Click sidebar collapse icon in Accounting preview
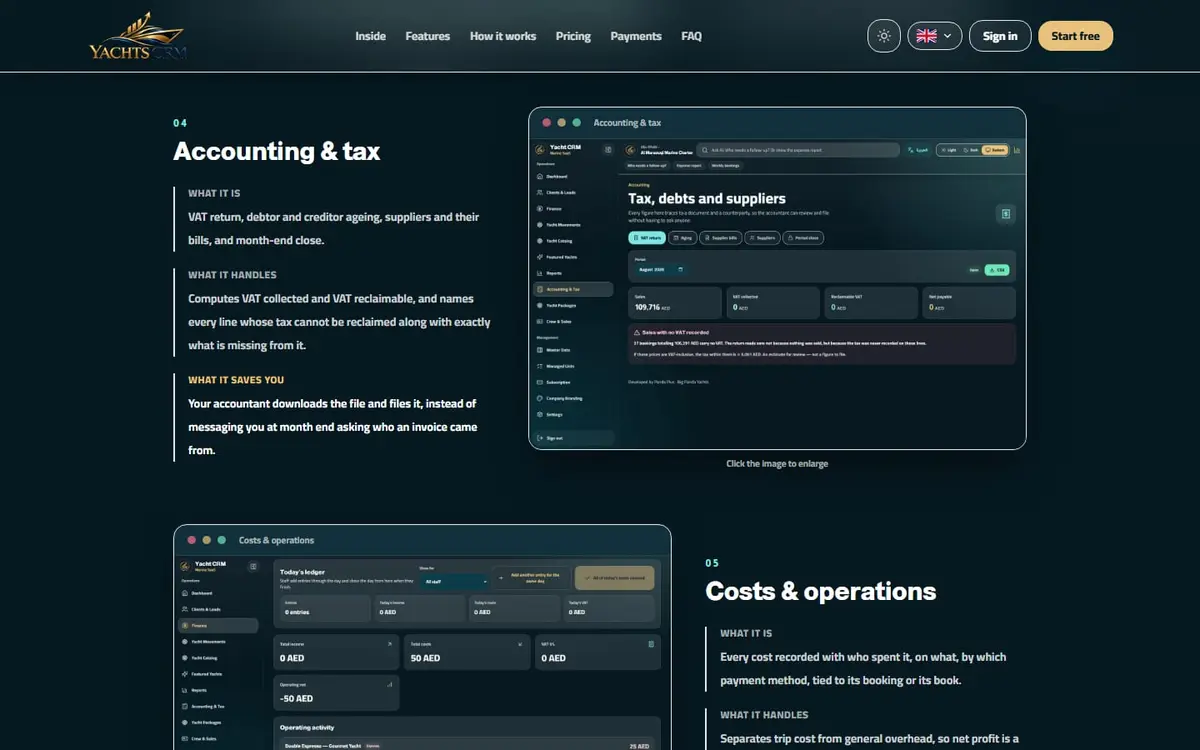This screenshot has height=750, width=1200. pyautogui.click(x=608, y=150)
